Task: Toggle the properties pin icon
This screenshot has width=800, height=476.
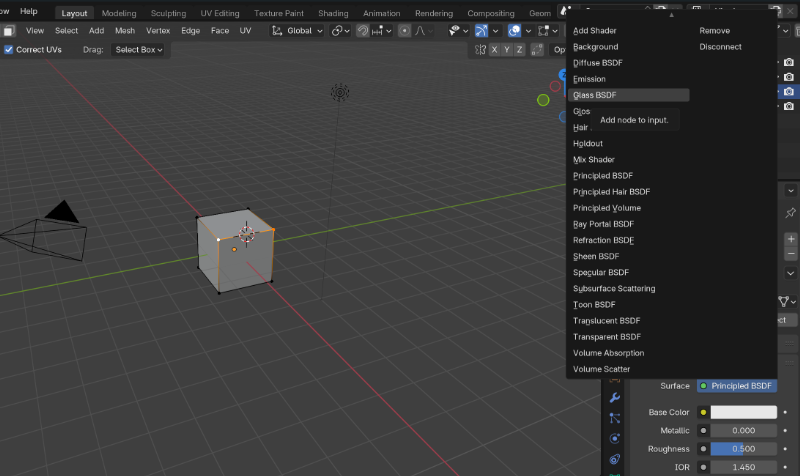Action: click(790, 213)
